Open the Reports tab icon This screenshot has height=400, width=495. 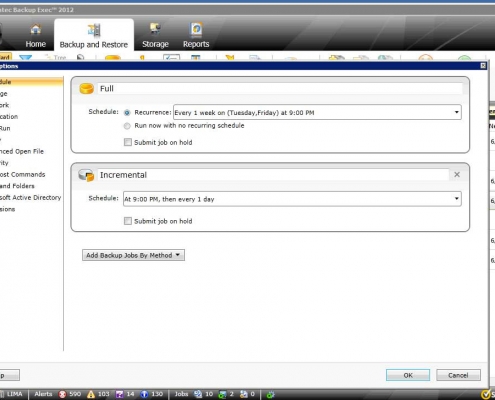tap(196, 29)
